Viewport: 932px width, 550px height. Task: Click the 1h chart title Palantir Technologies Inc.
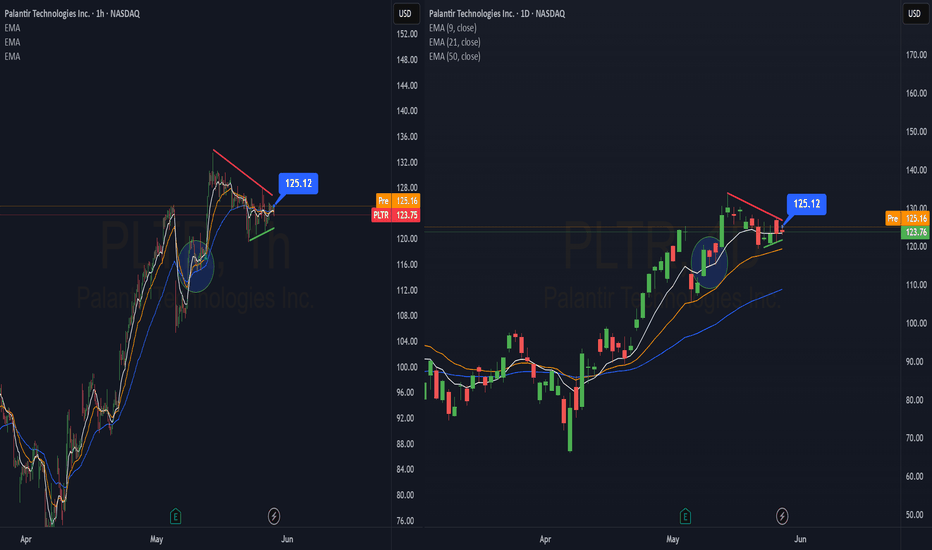pyautogui.click(x=72, y=13)
